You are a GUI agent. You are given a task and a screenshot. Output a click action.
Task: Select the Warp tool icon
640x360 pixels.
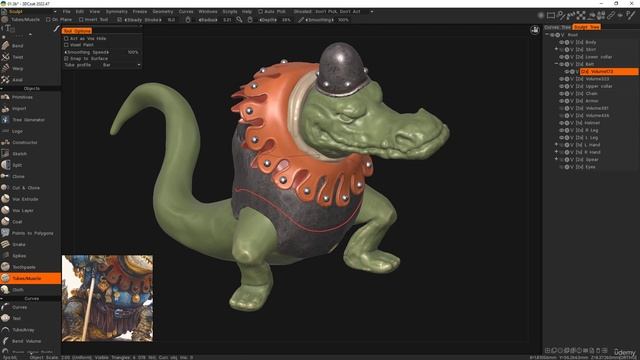coord(5,69)
